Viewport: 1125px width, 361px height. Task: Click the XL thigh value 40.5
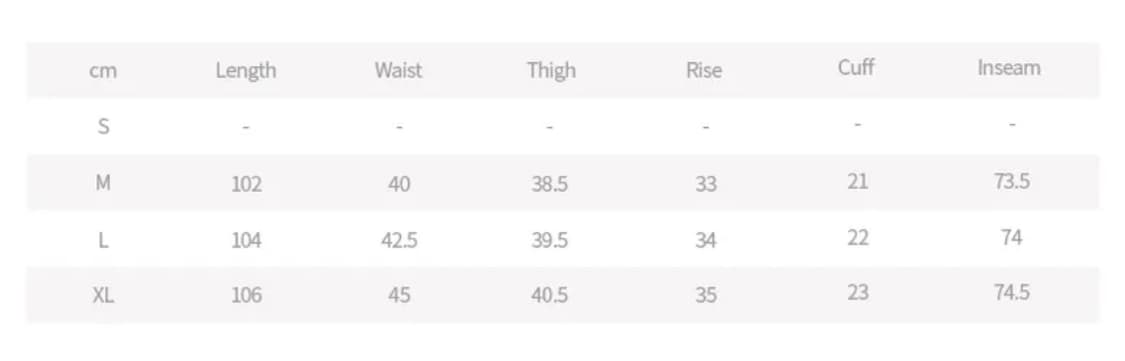[x=550, y=295]
